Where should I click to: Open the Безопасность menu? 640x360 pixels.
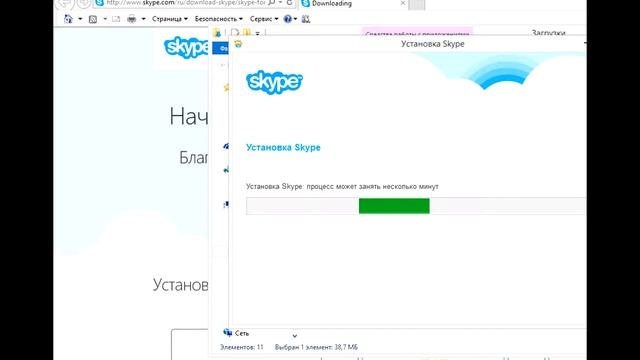pyautogui.click(x=218, y=19)
